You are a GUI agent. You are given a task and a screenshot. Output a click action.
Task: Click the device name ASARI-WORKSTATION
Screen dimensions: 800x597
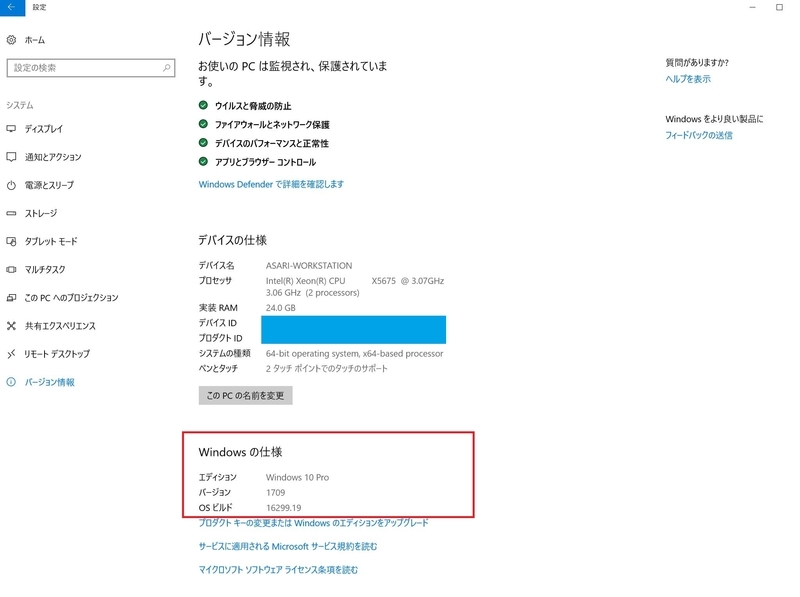click(309, 266)
